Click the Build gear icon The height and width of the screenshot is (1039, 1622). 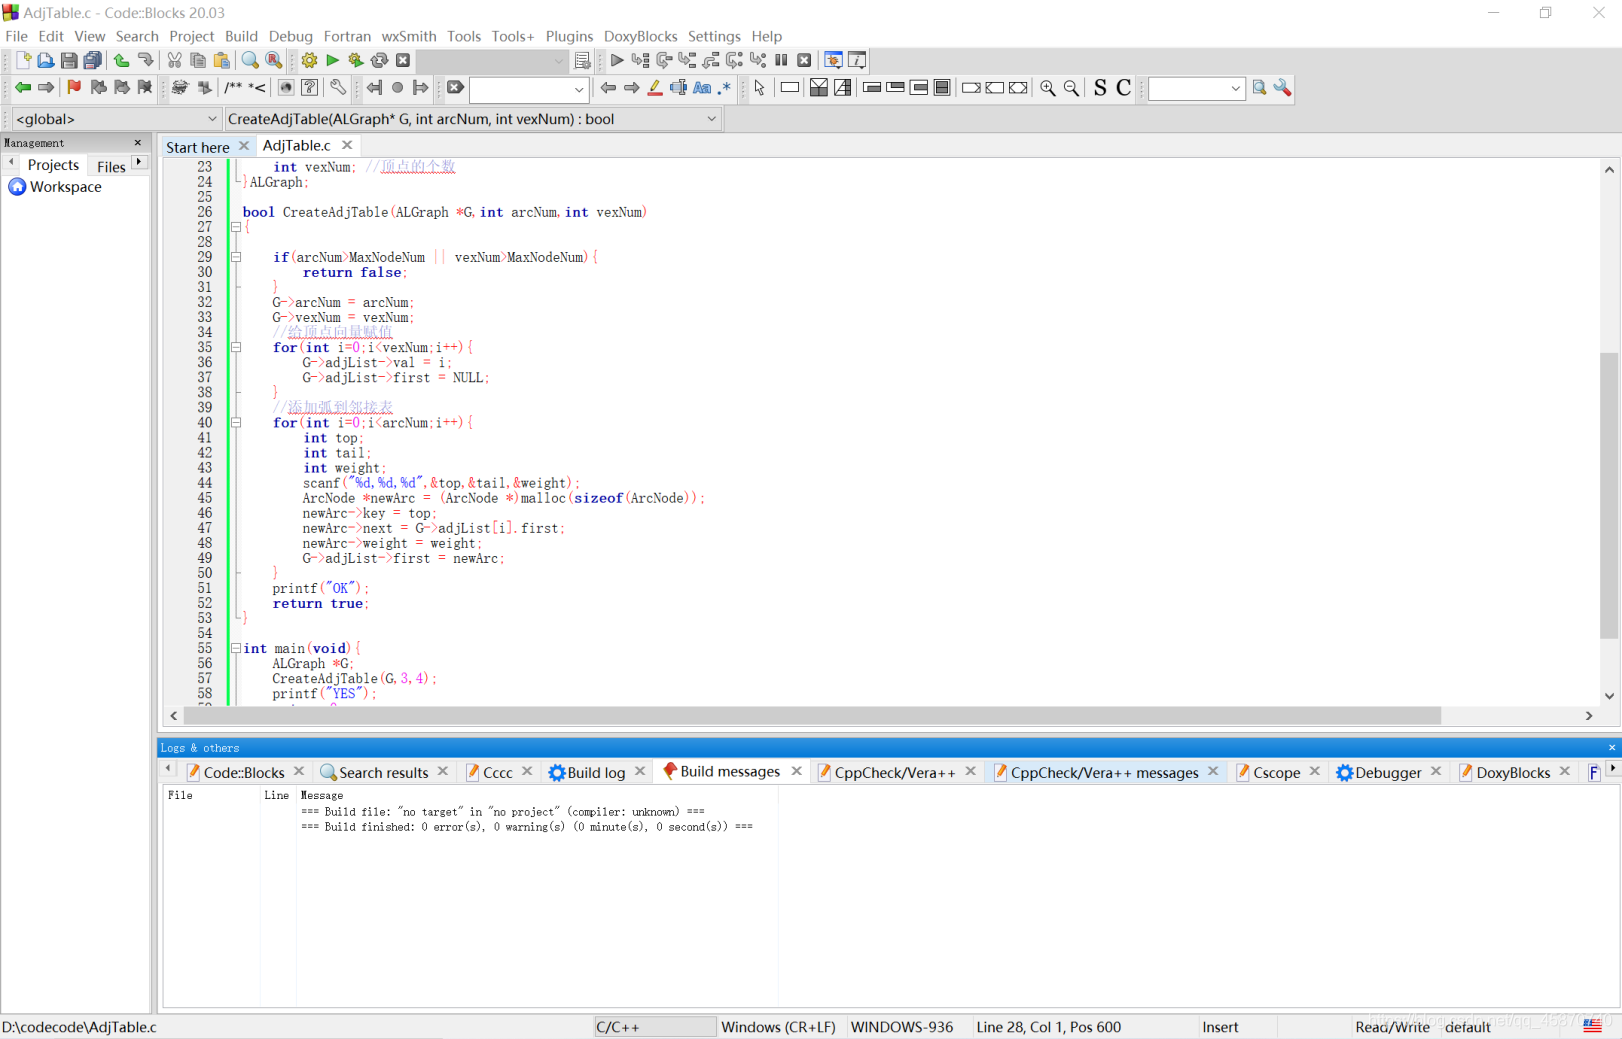310,61
